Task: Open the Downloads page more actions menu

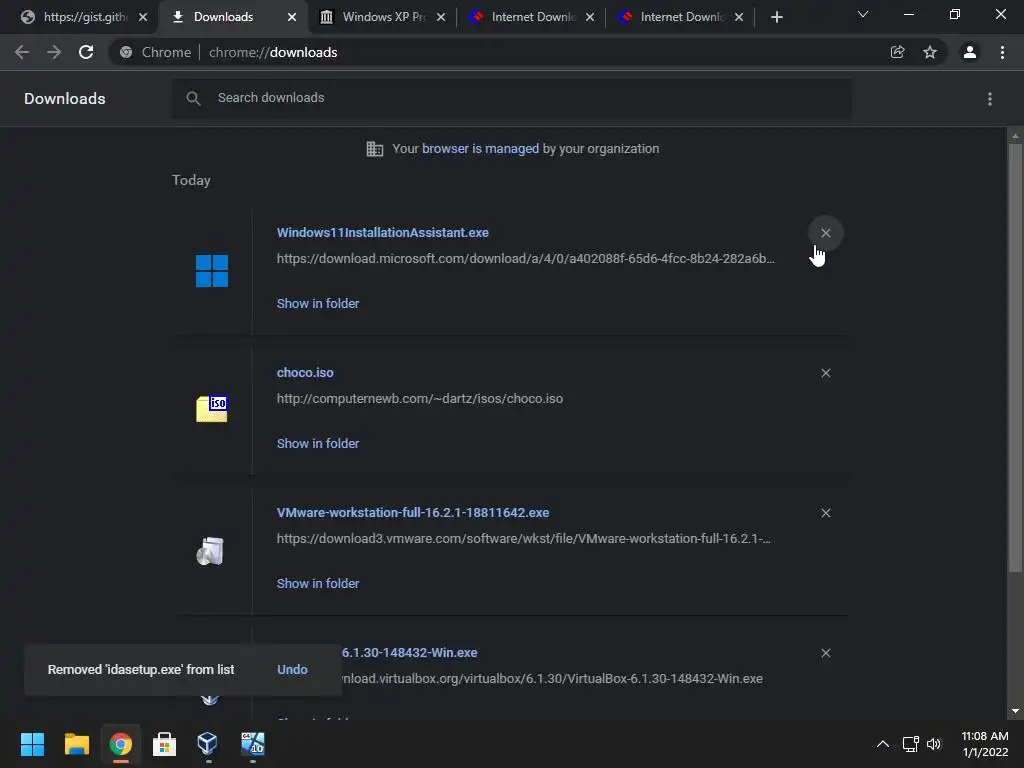Action: tap(990, 99)
